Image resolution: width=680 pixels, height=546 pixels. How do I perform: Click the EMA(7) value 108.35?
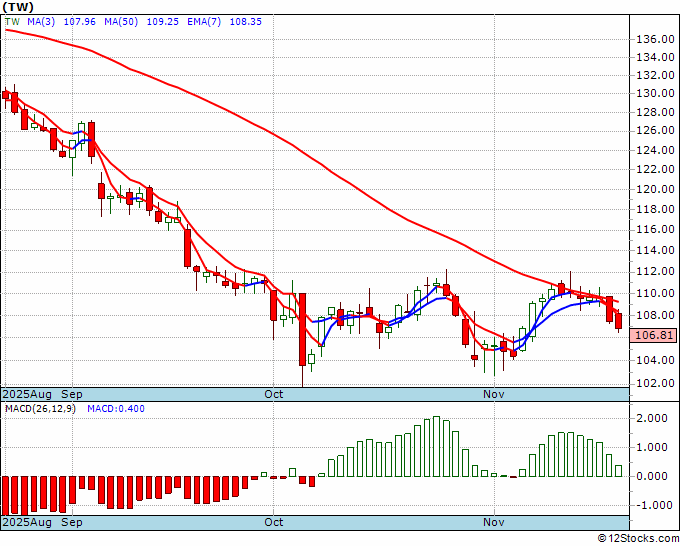pyautogui.click(x=245, y=22)
